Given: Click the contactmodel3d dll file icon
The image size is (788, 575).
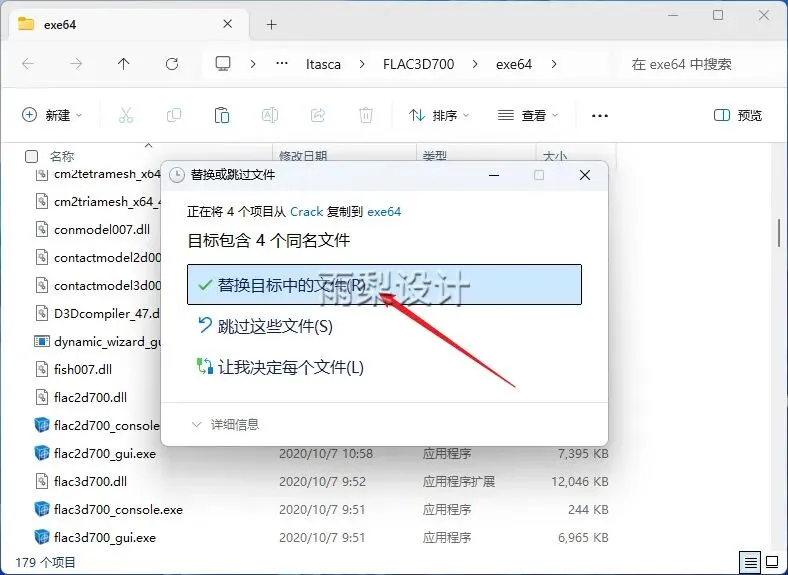Looking at the screenshot, I should (x=42, y=285).
